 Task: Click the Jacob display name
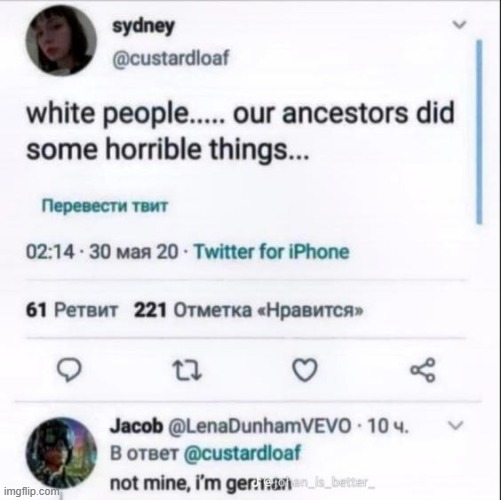(x=137, y=426)
